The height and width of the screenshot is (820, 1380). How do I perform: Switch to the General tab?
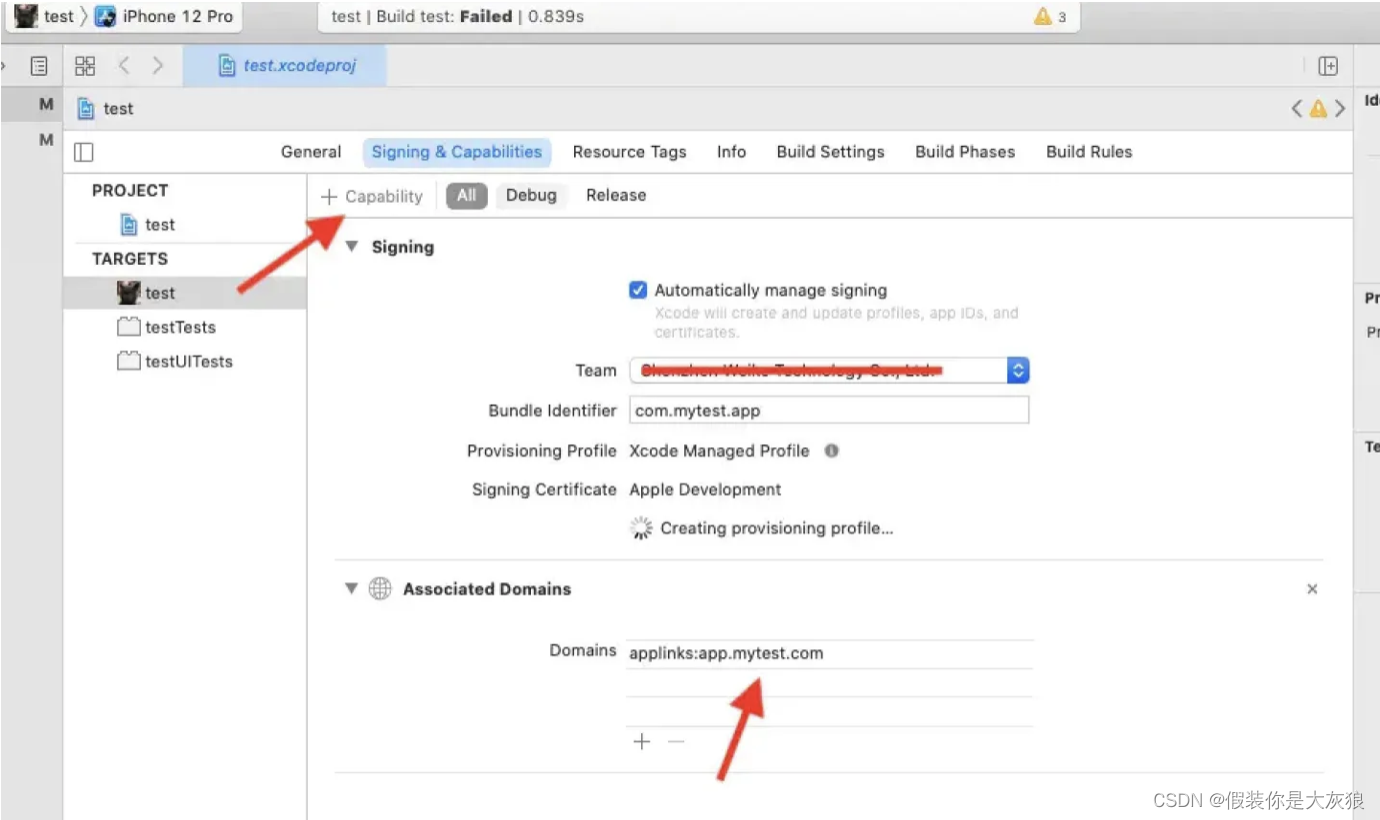pos(311,152)
